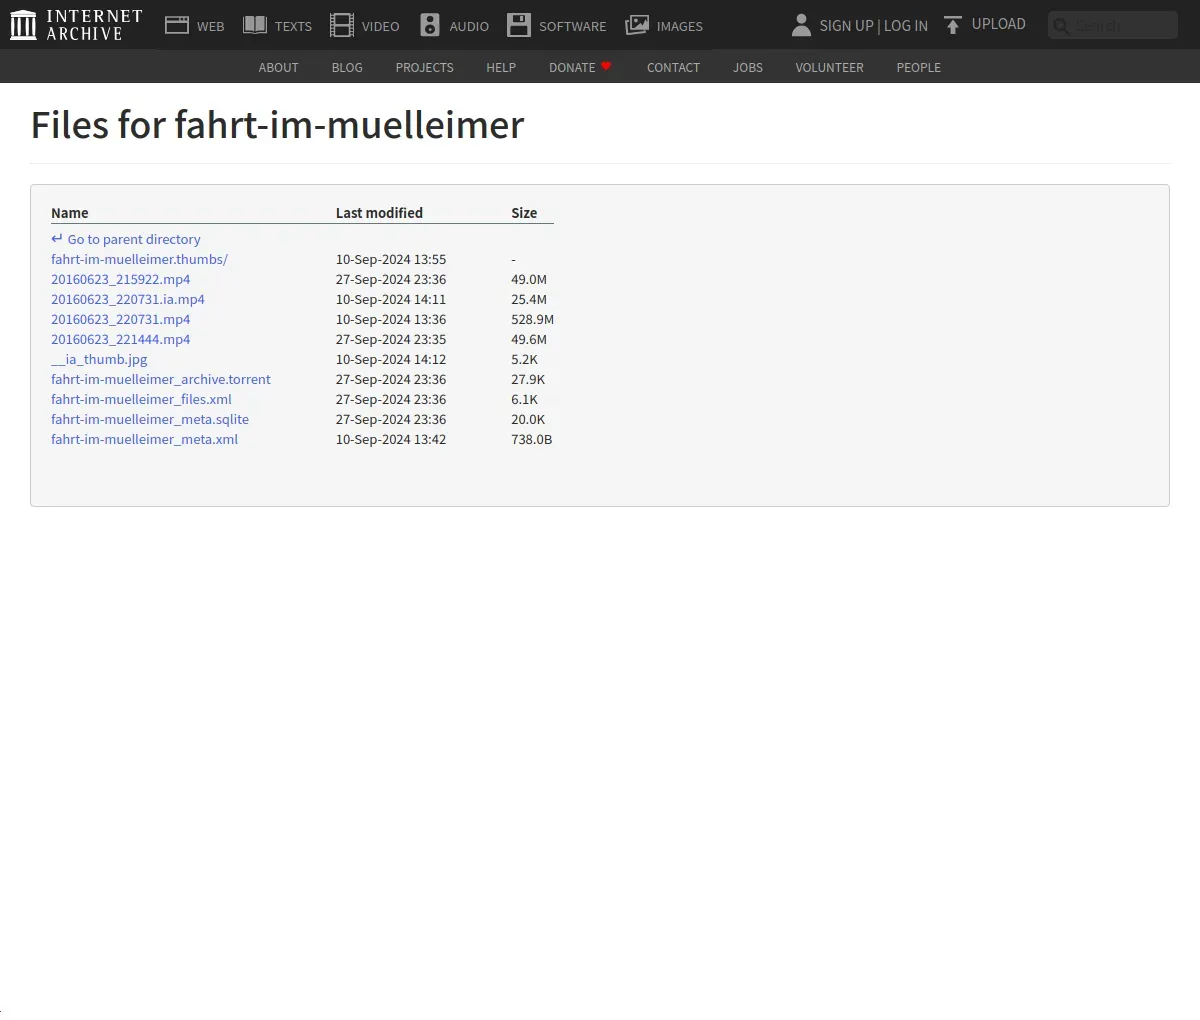Viewport: 1200px width, 1020px height.
Task: Click the VIDEO text label
Action: coord(380,27)
